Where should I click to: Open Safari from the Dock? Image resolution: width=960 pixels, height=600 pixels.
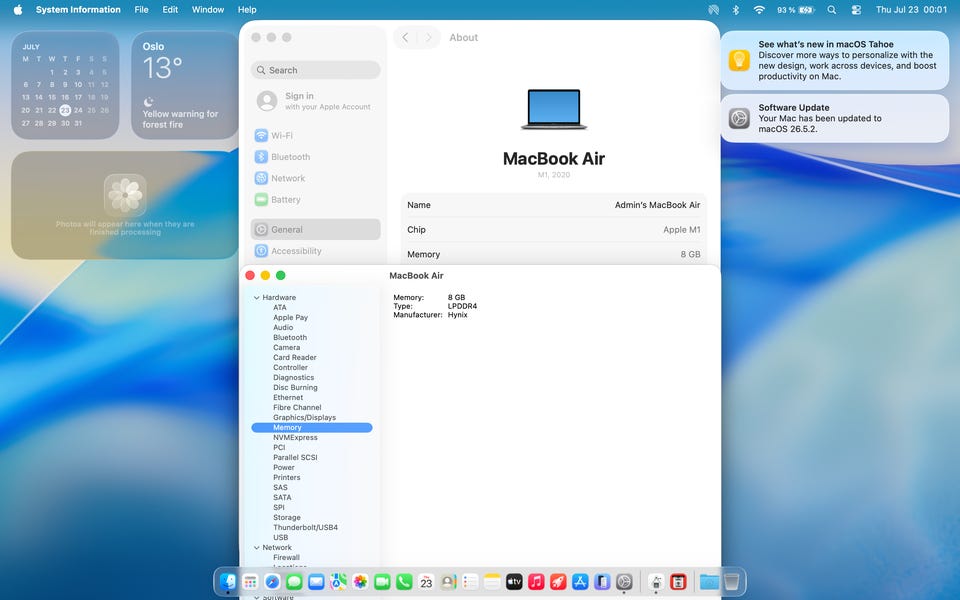[x=272, y=582]
